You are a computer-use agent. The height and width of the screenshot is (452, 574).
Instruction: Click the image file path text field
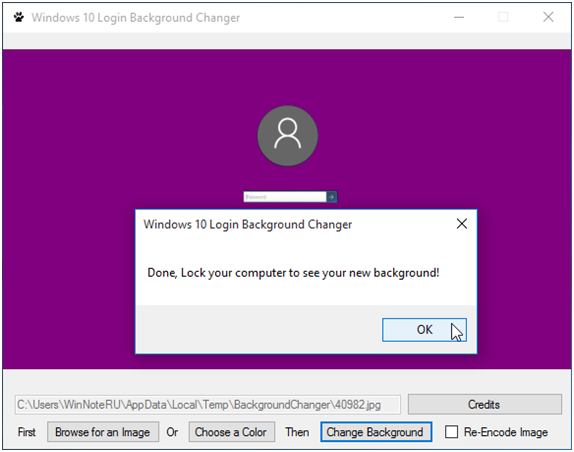208,405
